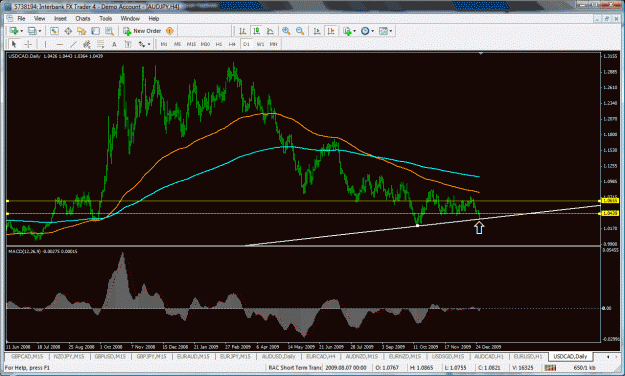Toggle the Expert Advisors icon

[170, 31]
